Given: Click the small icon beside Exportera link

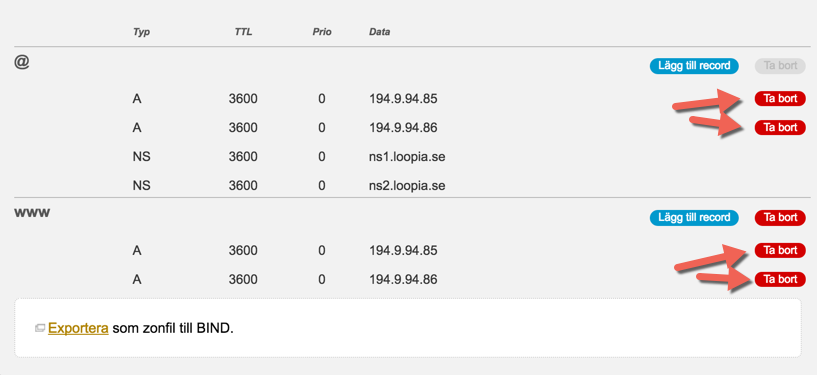Looking at the screenshot, I should tap(40, 329).
